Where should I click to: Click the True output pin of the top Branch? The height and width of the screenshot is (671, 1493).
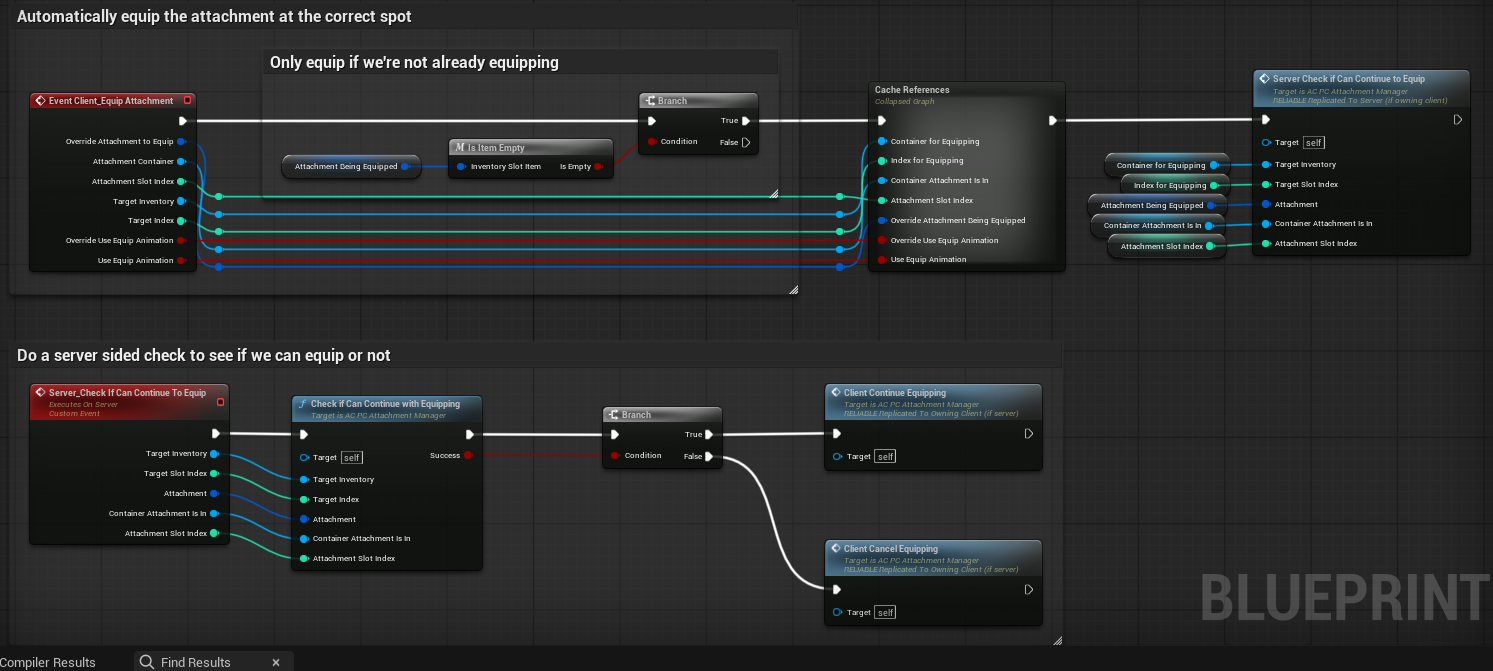pyautogui.click(x=744, y=121)
